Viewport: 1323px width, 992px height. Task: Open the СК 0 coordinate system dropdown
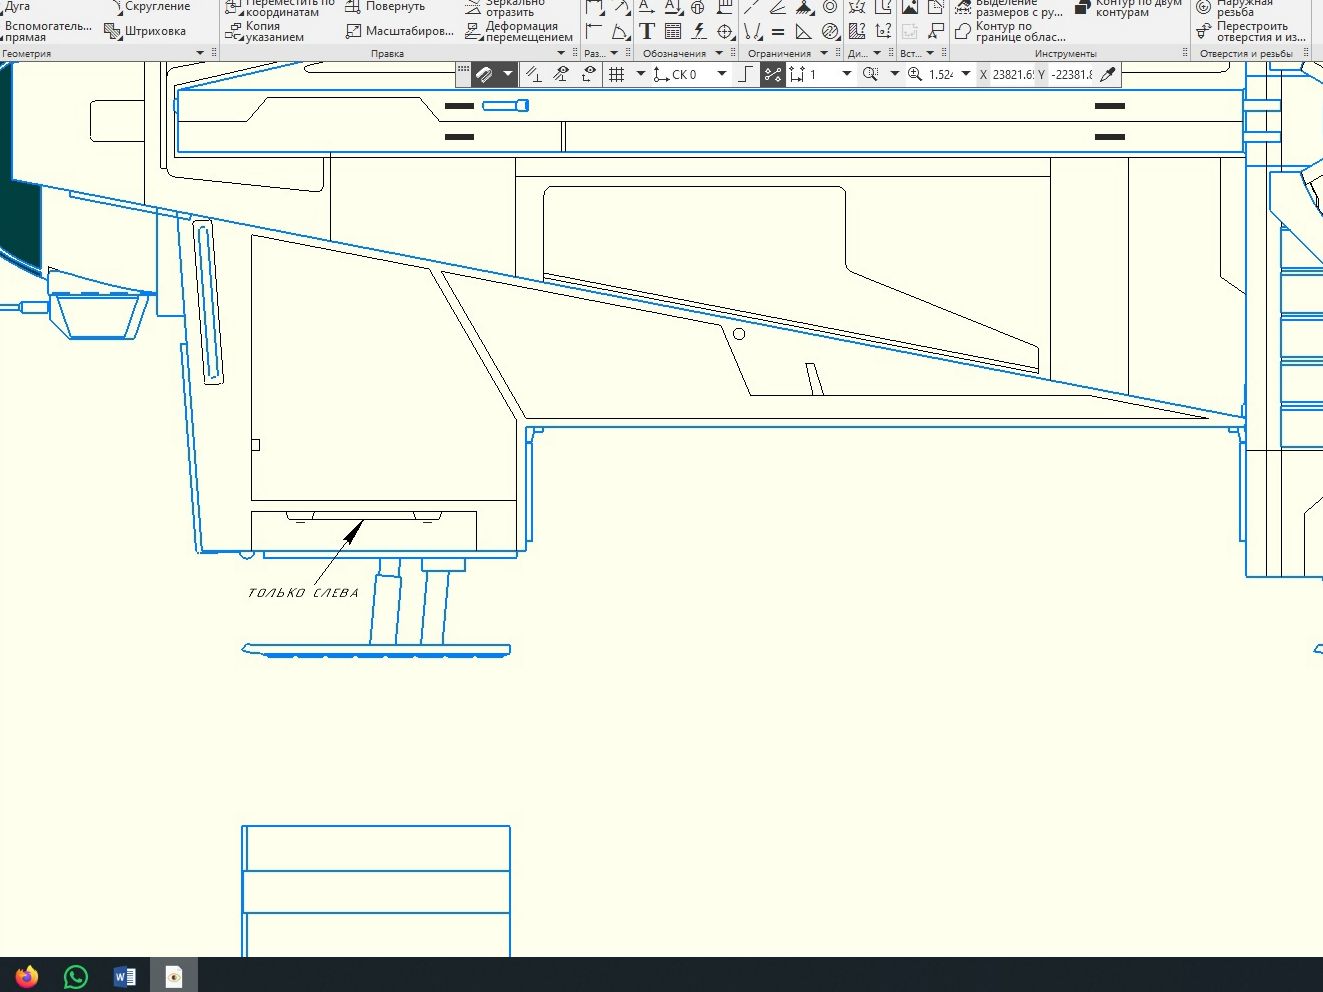tap(721, 75)
